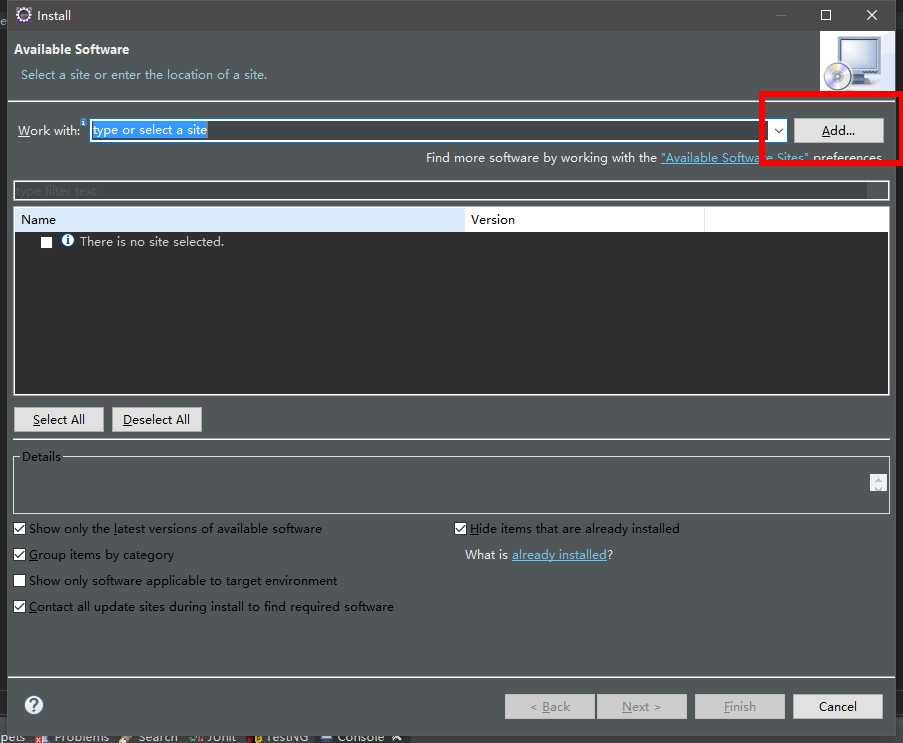Image resolution: width=903 pixels, height=743 pixels.
Task: Switch to Console tab in background window
Action: point(352,737)
